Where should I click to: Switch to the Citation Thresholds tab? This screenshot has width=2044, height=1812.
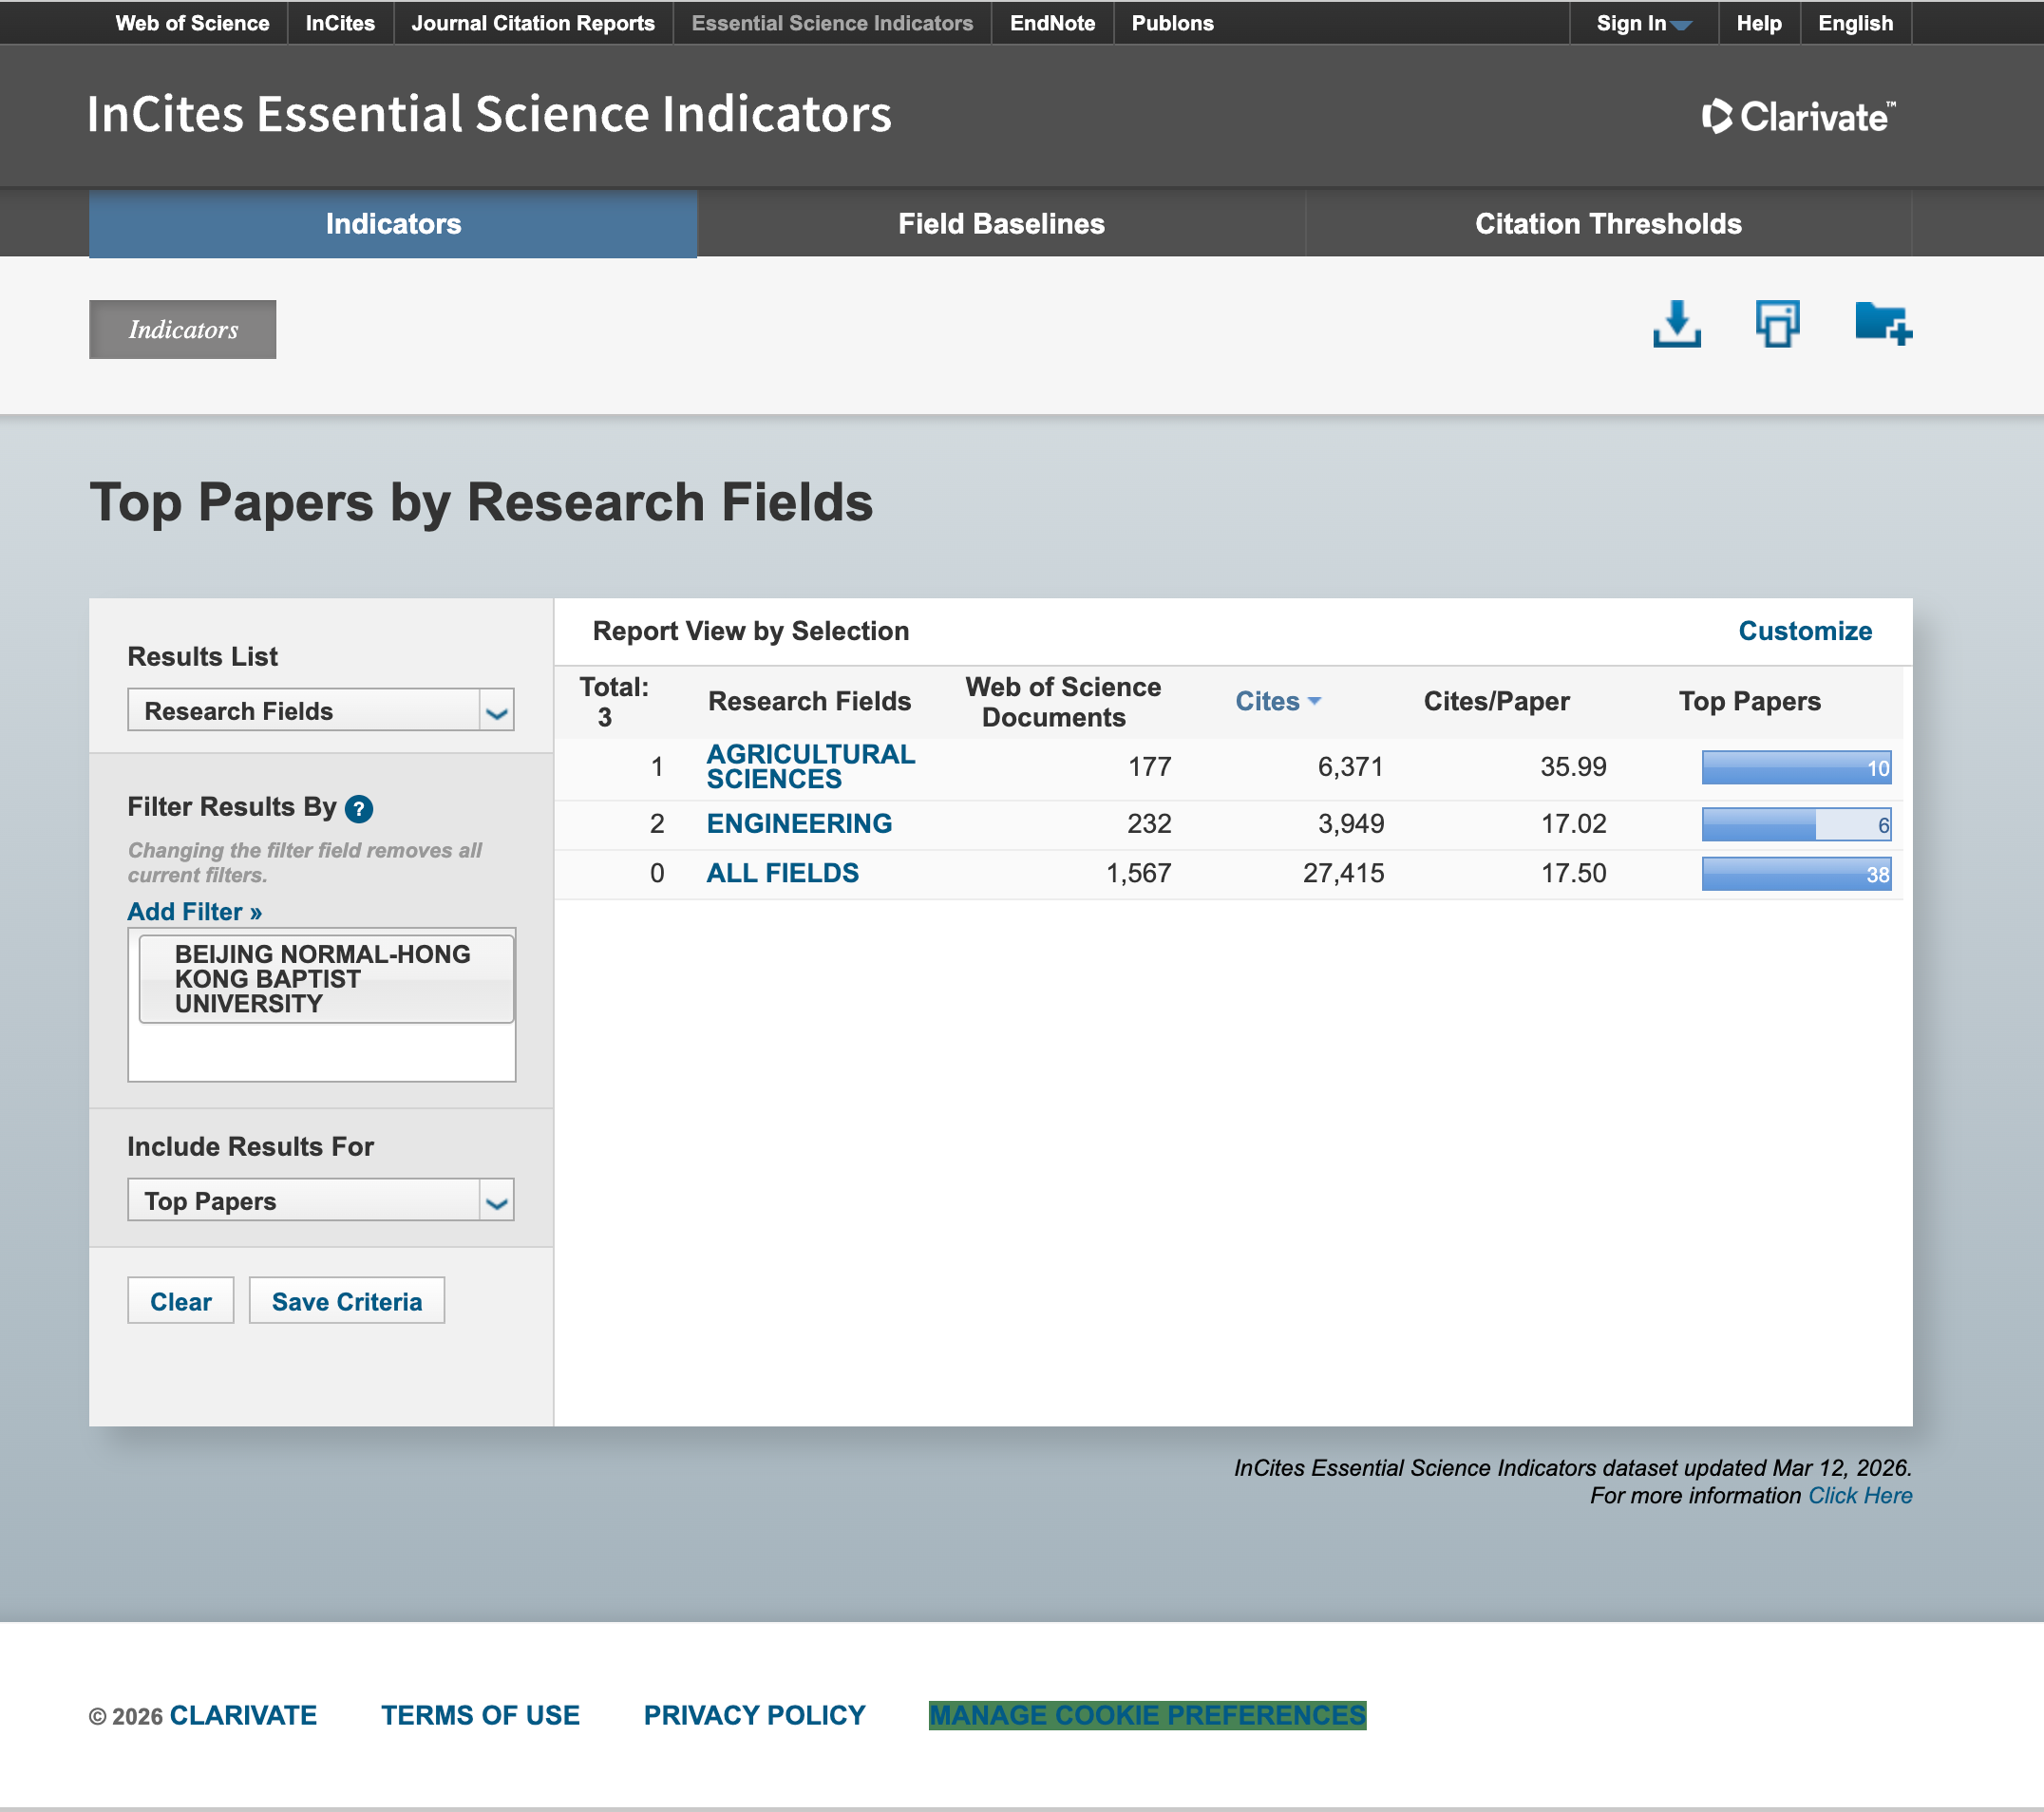1607,224
